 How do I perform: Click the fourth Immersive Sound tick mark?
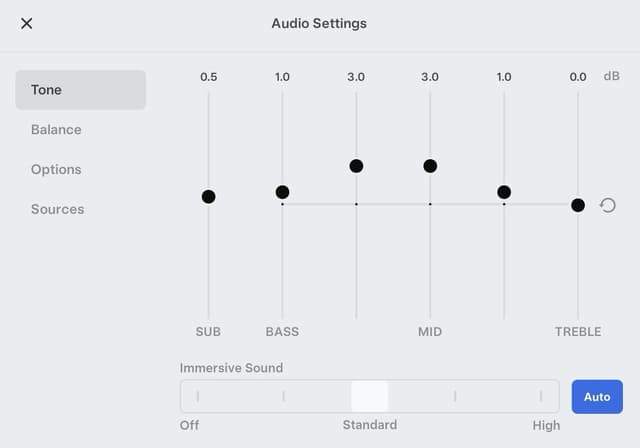pyautogui.click(x=455, y=397)
